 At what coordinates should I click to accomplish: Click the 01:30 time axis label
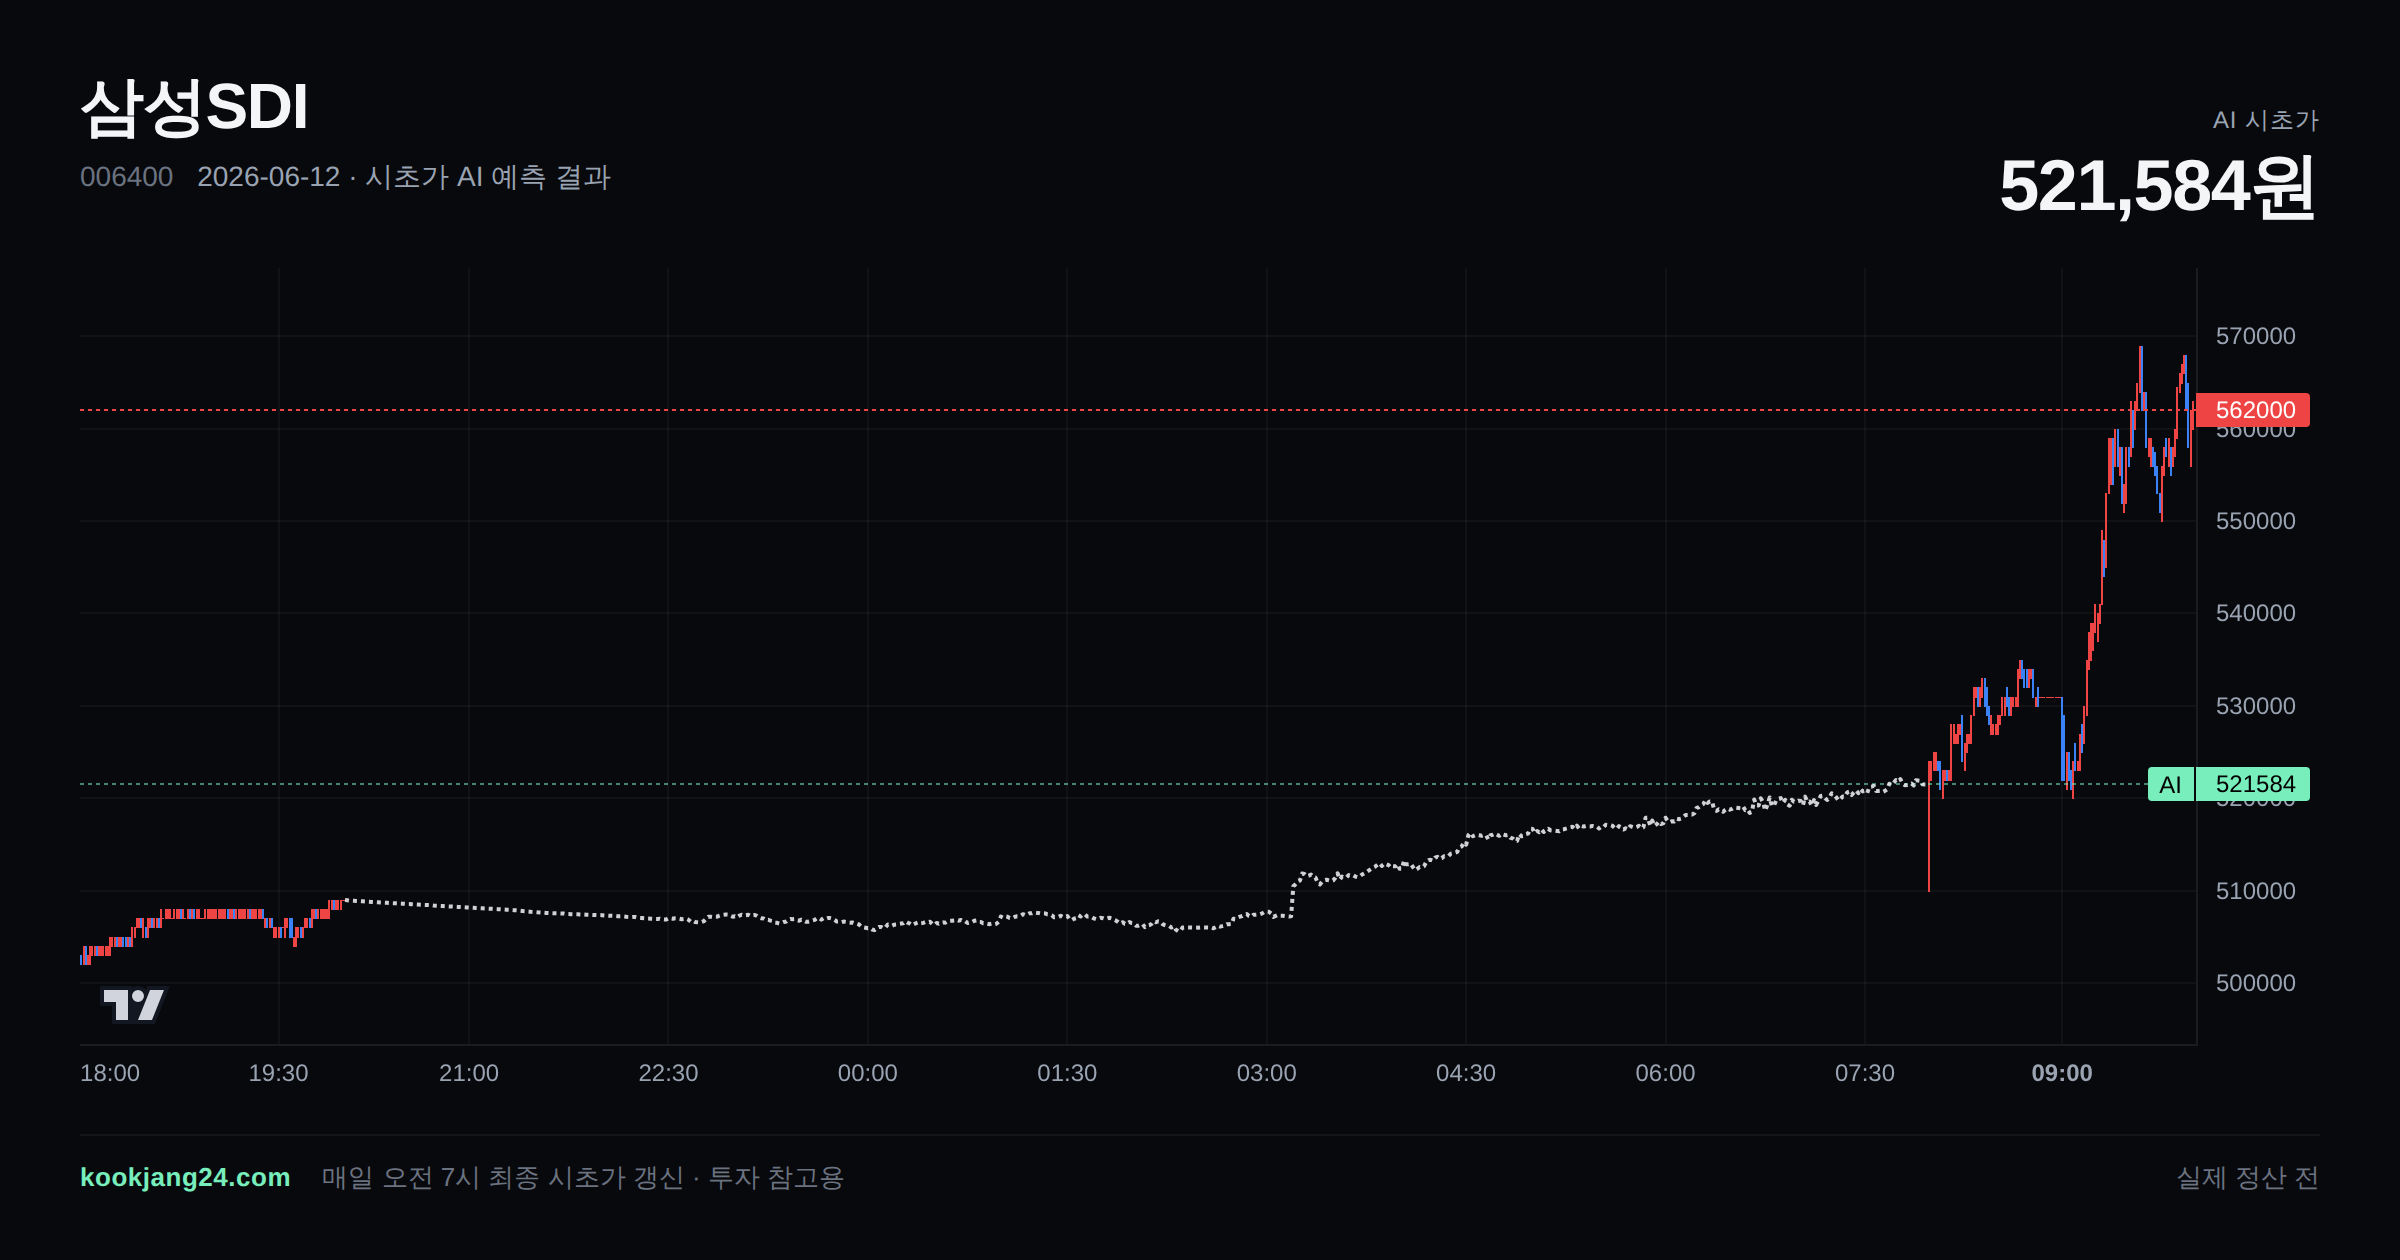[x=1067, y=1073]
